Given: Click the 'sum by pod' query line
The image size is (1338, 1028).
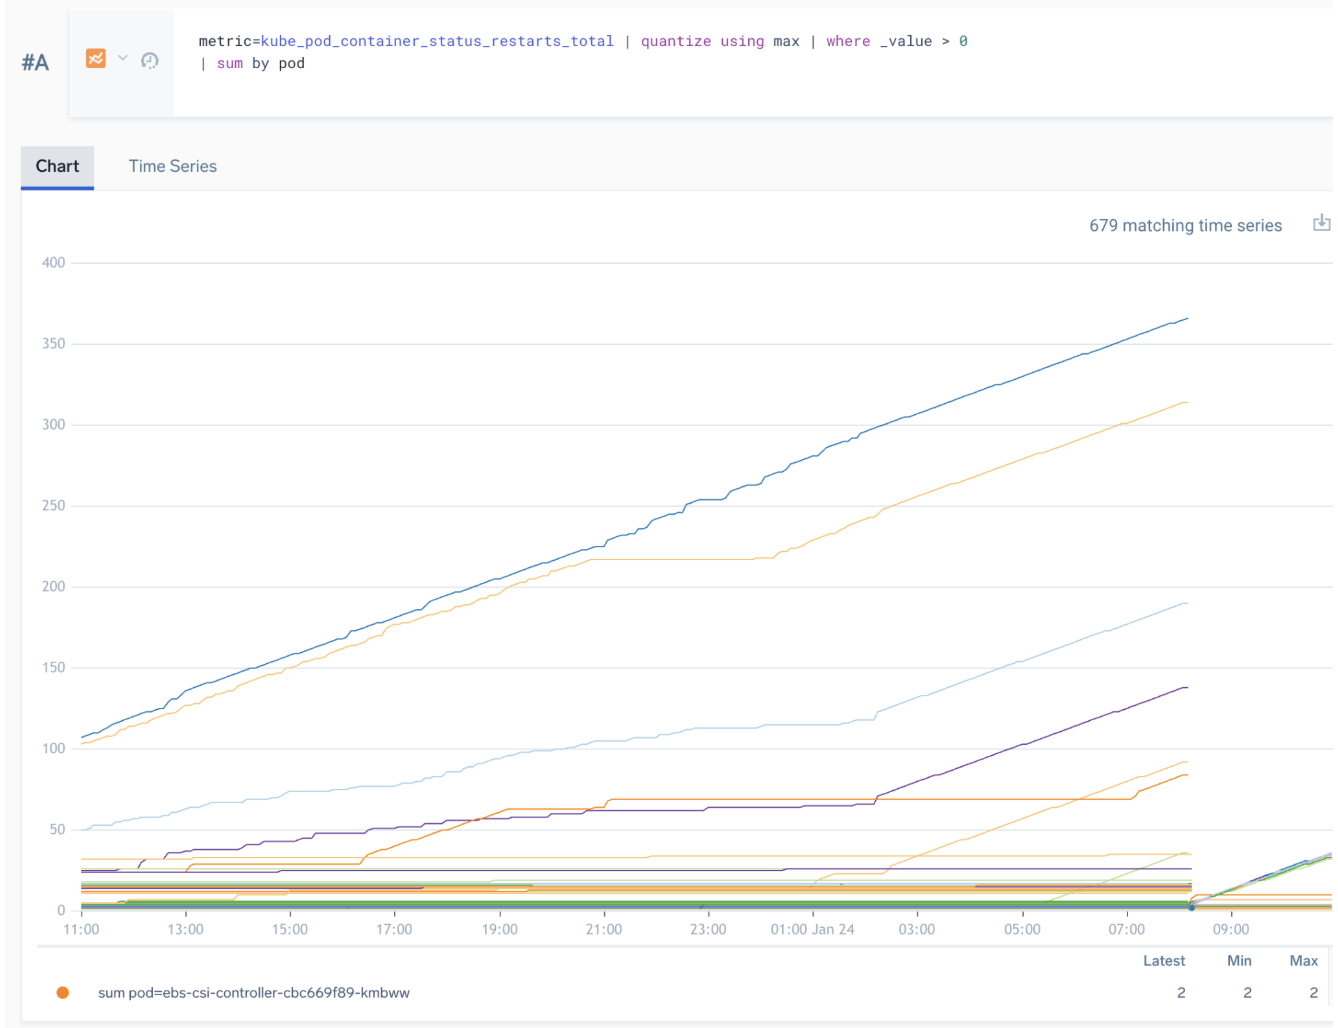Looking at the screenshot, I should 260,63.
